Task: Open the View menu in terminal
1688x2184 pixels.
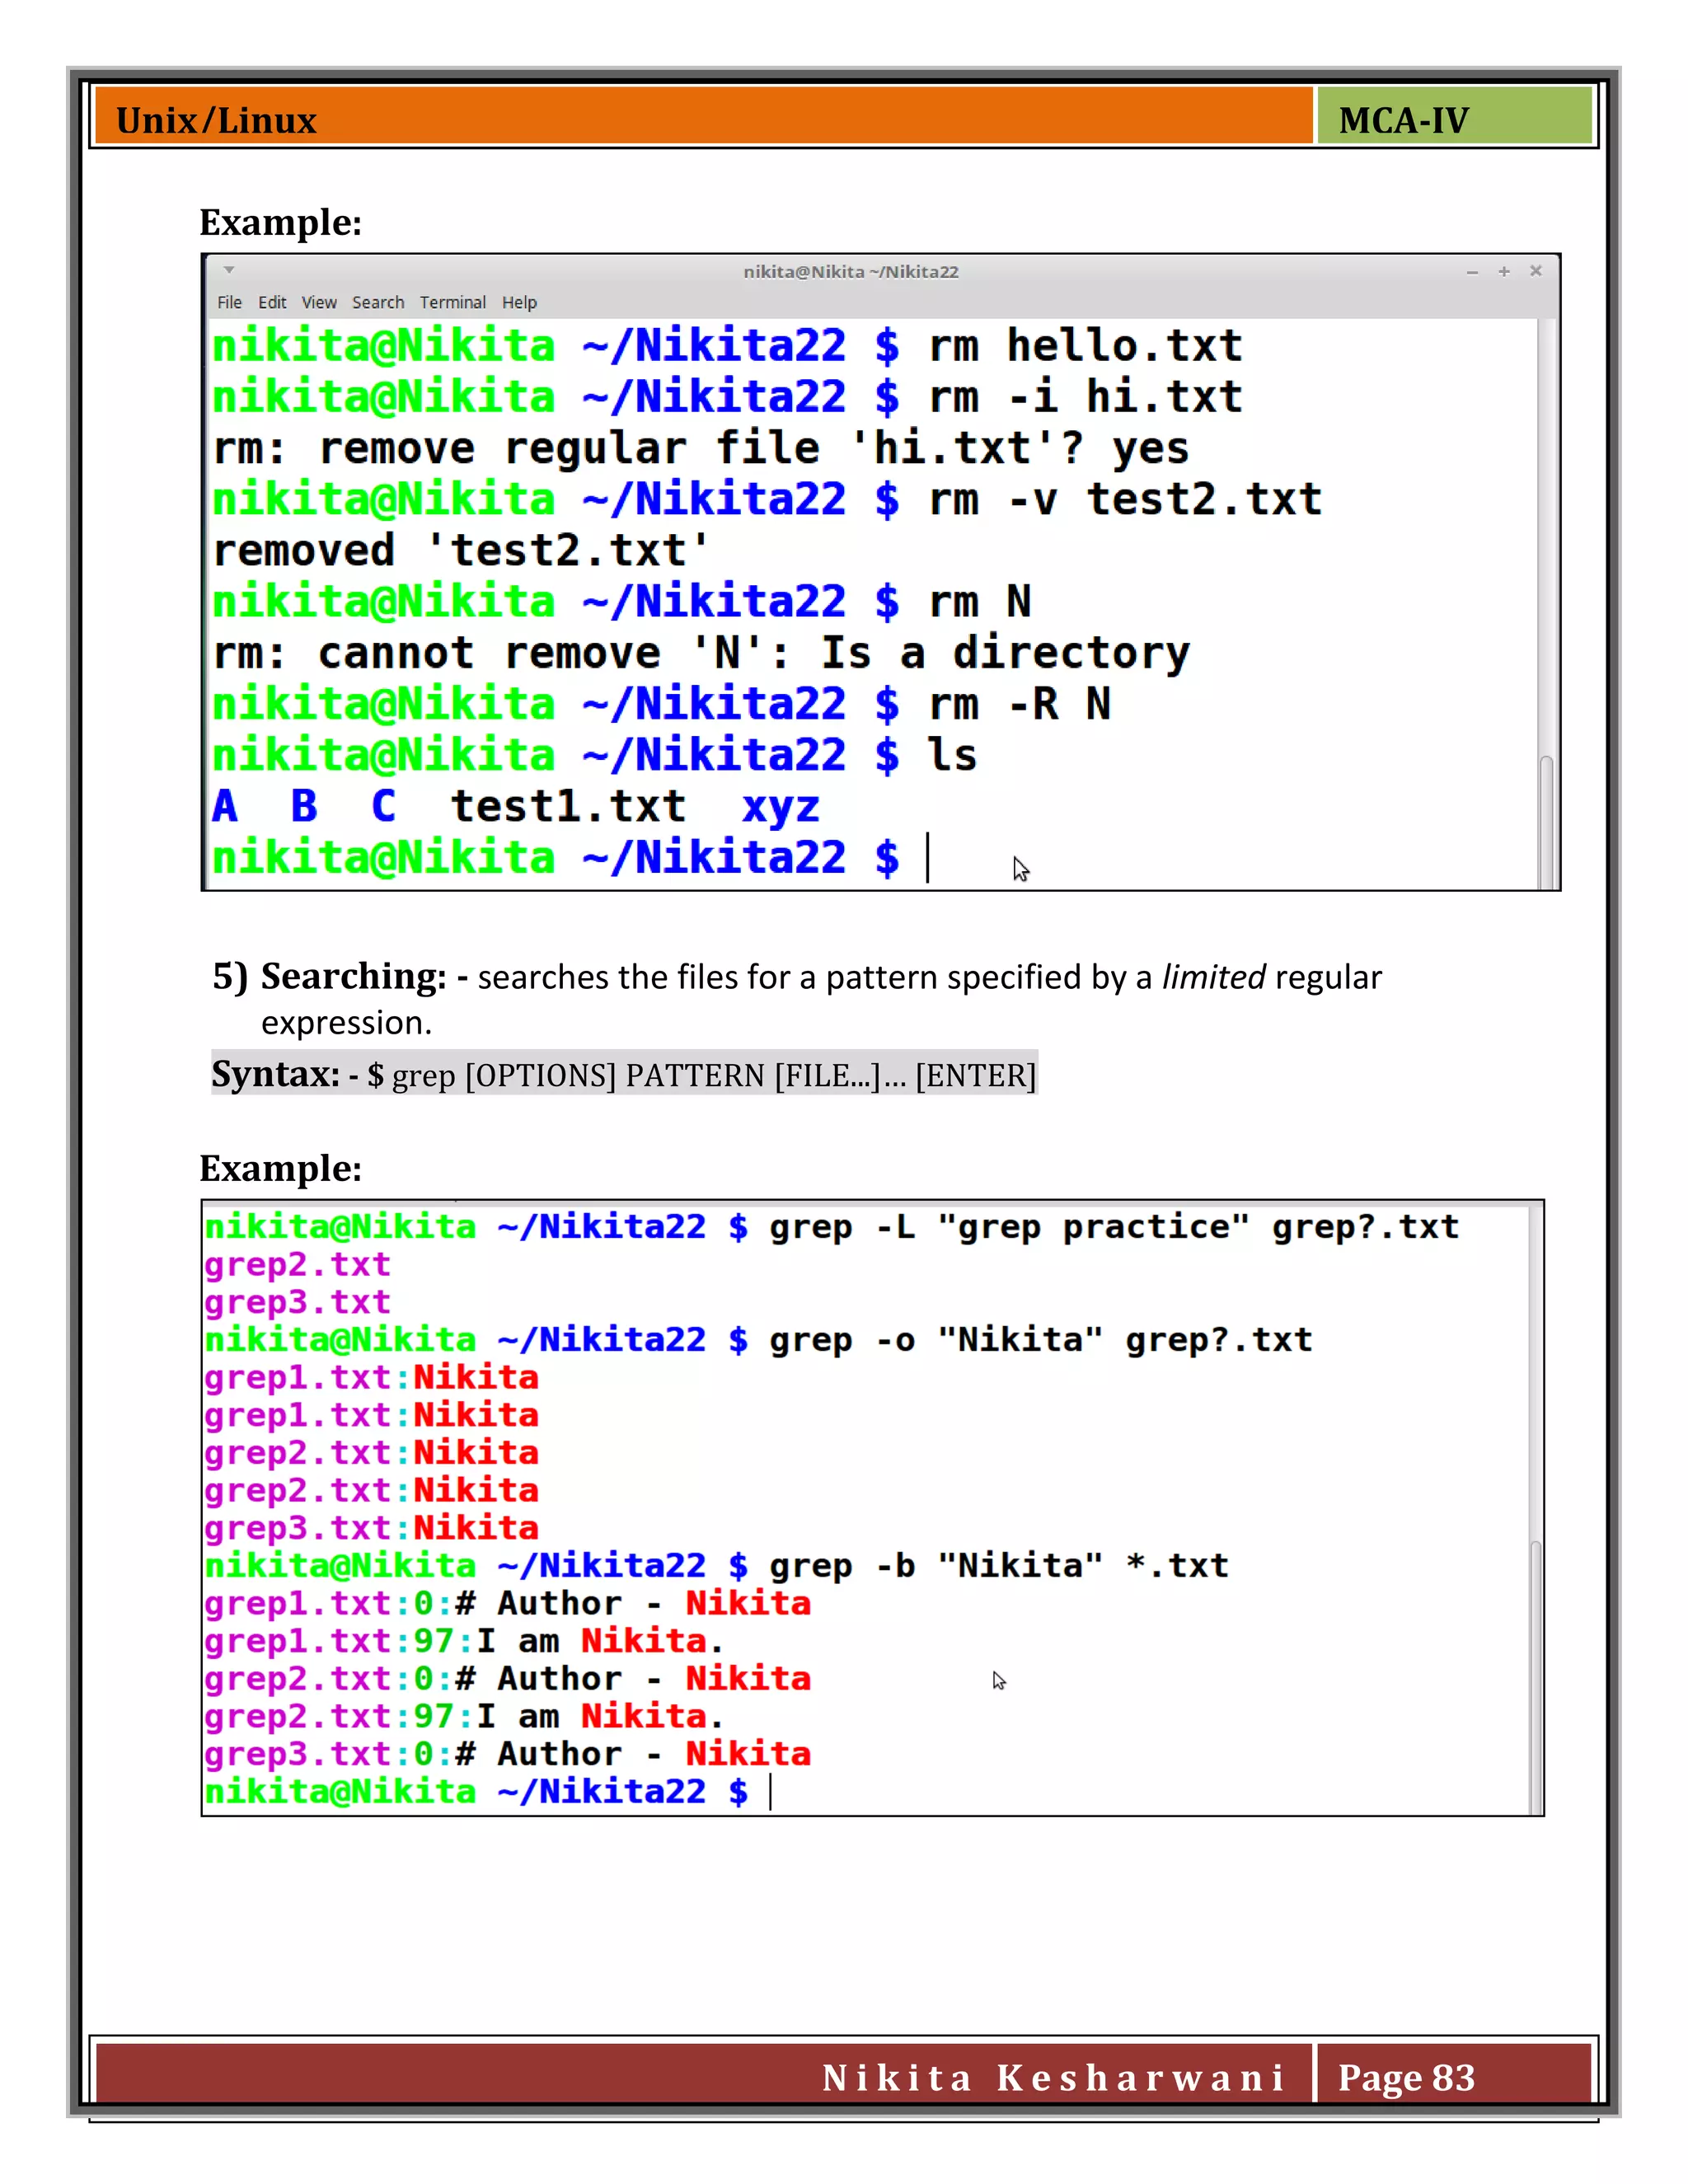Action: click(x=319, y=302)
